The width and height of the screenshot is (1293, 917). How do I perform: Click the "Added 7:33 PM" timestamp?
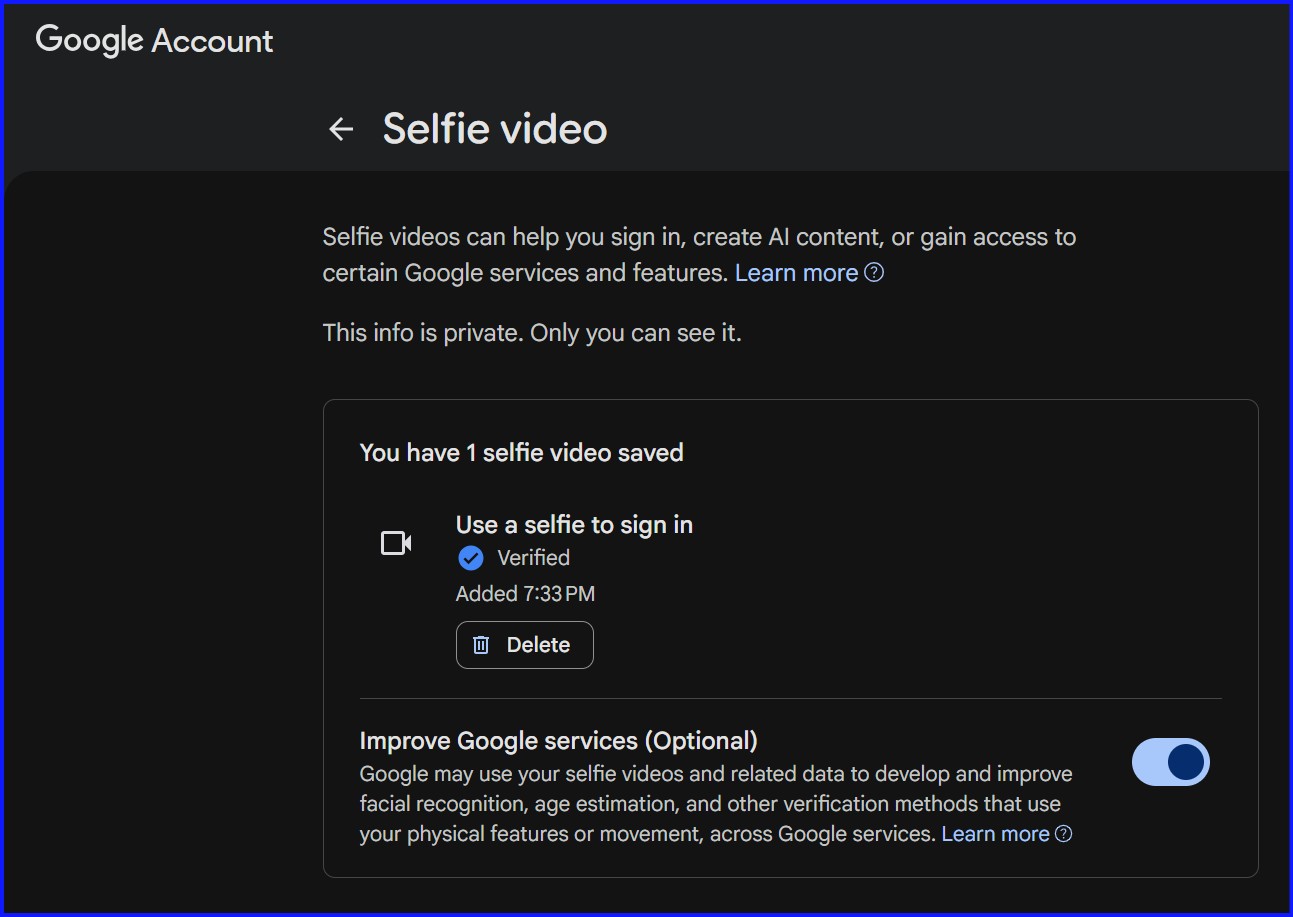(x=525, y=594)
